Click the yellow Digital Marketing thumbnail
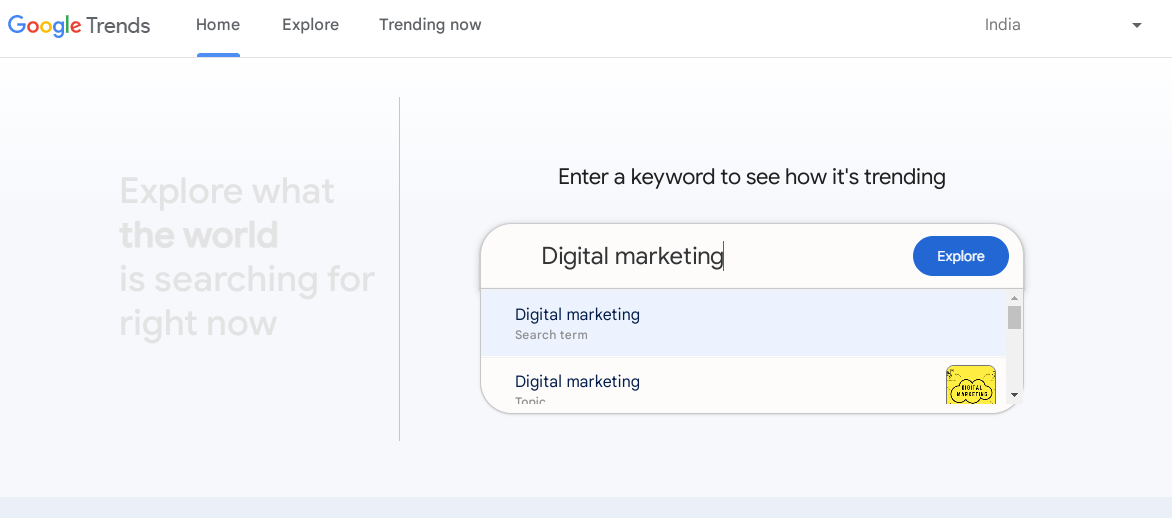Screen dimensions: 1172x518 point(970,385)
